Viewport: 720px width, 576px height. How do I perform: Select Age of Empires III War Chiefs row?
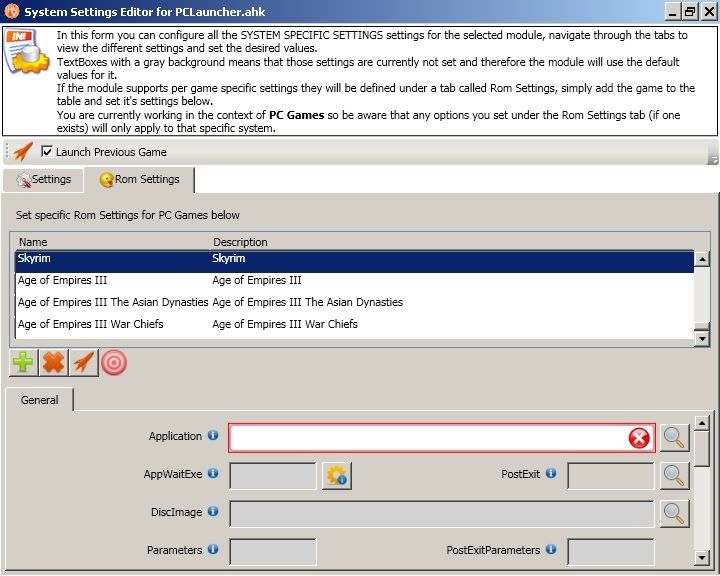coord(354,324)
